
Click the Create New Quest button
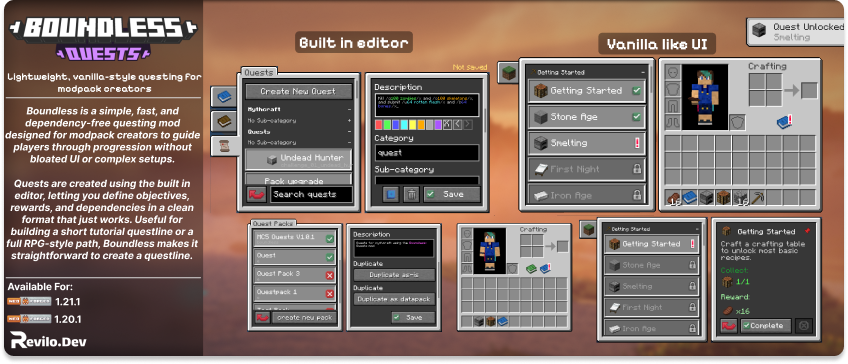(x=299, y=91)
